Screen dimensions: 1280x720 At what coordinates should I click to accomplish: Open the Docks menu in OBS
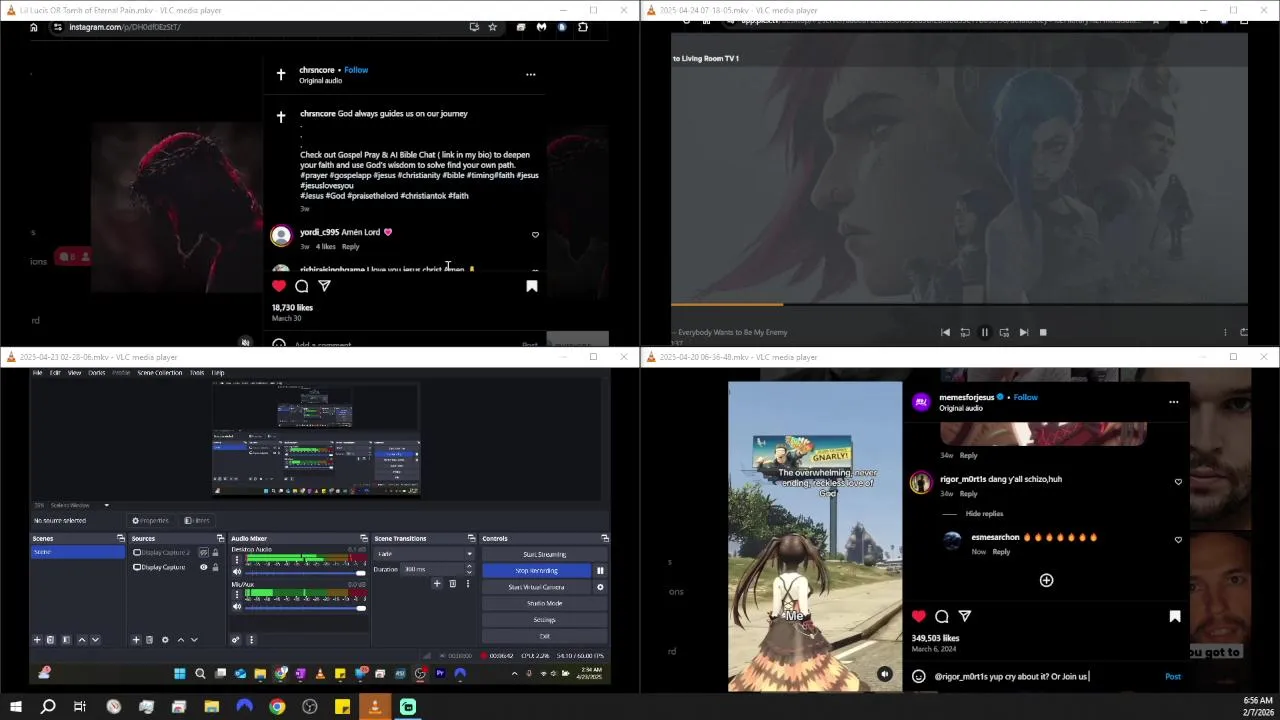97,373
